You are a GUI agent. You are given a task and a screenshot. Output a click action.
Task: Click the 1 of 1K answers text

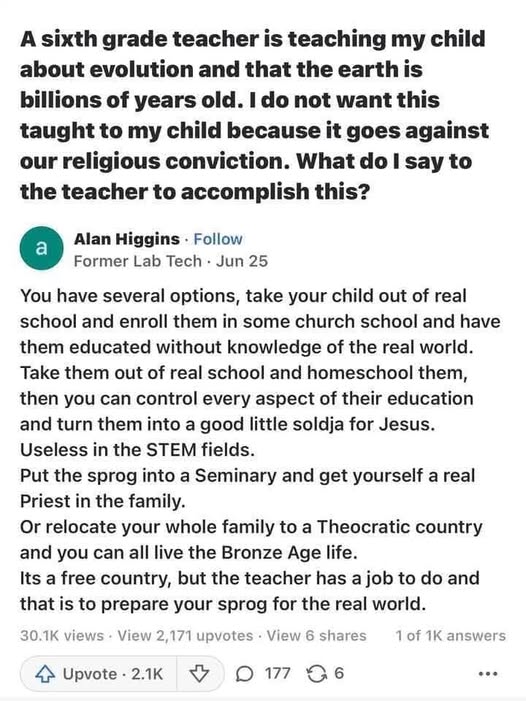coord(450,635)
